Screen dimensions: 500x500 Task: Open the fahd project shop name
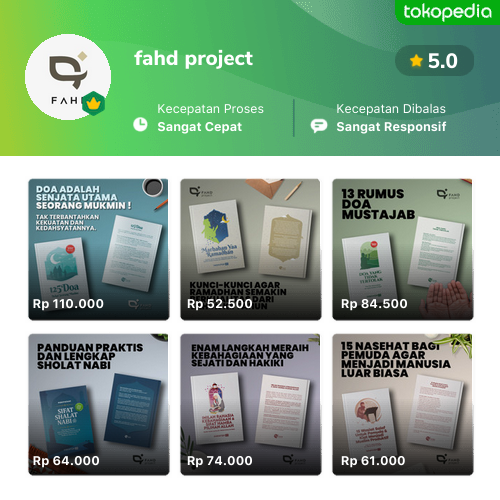[x=193, y=59]
